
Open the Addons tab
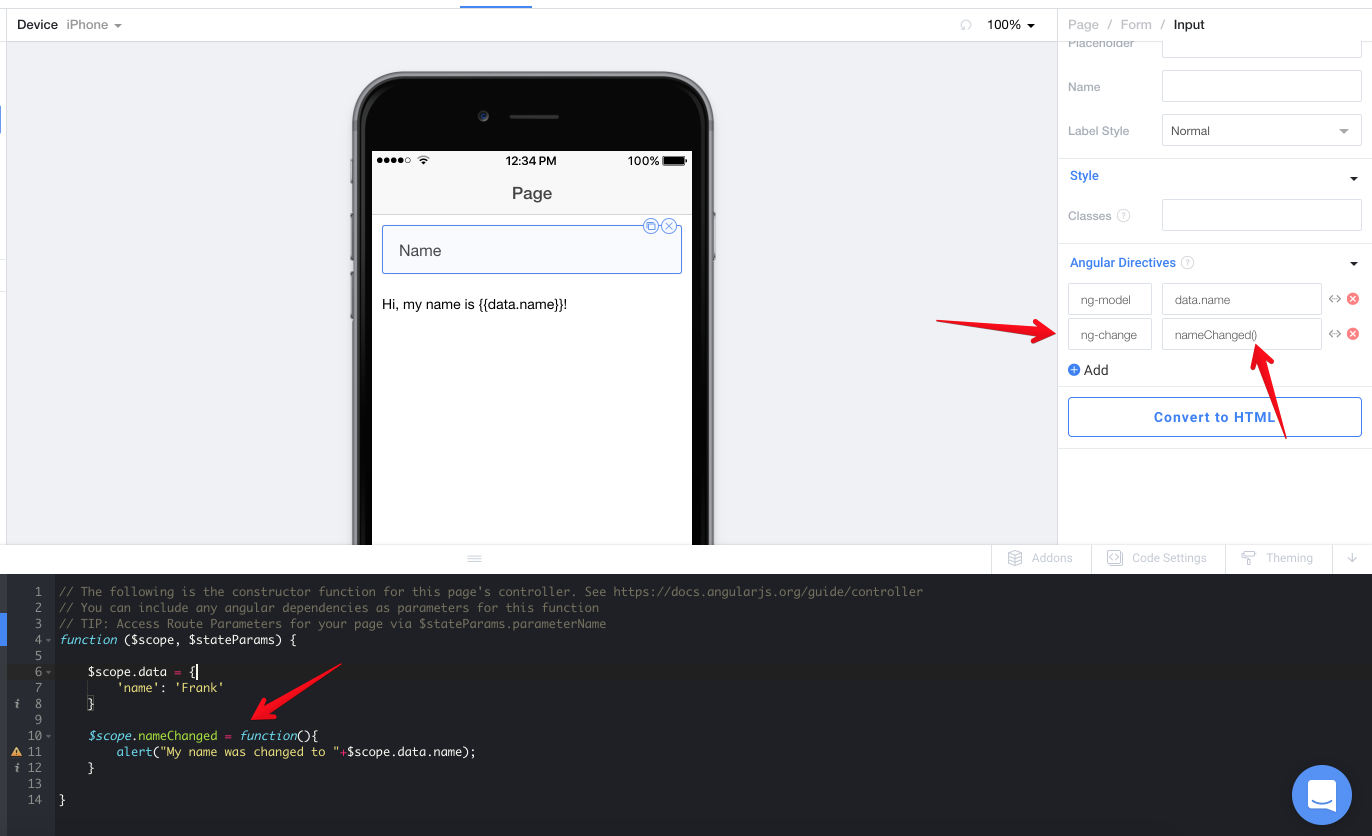(1040, 558)
